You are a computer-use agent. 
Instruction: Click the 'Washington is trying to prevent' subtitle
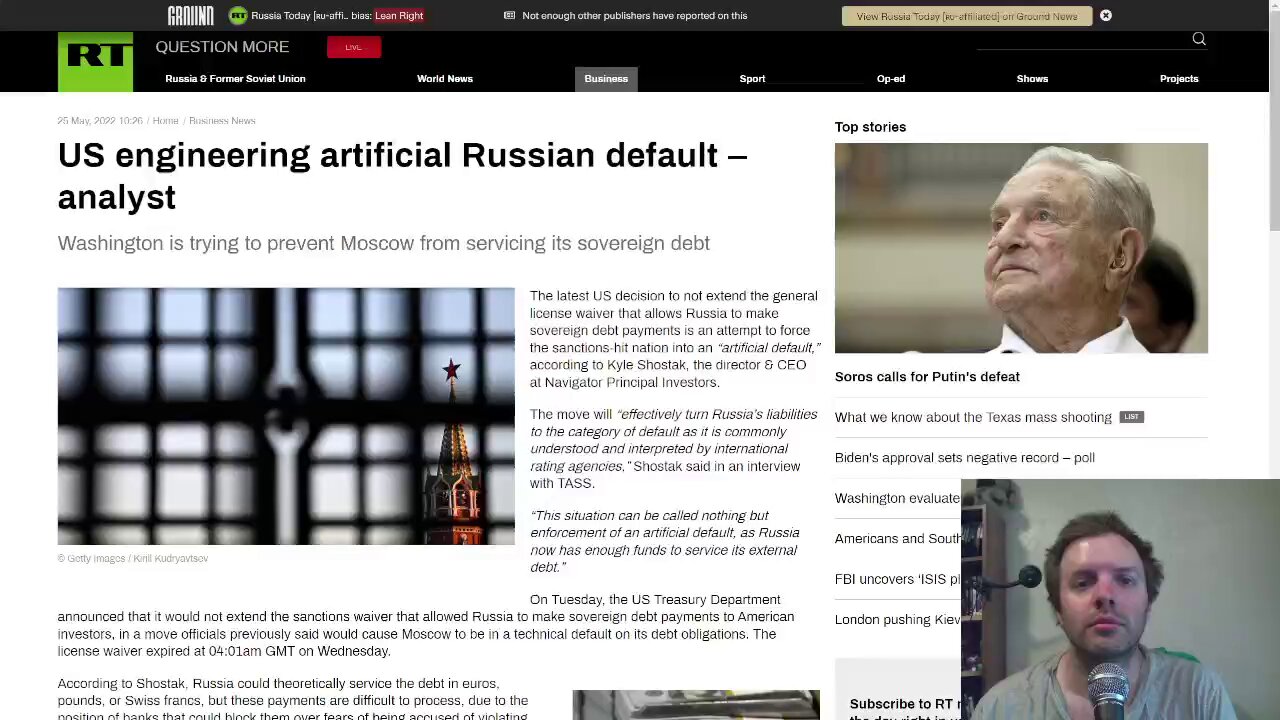pyautogui.click(x=383, y=243)
